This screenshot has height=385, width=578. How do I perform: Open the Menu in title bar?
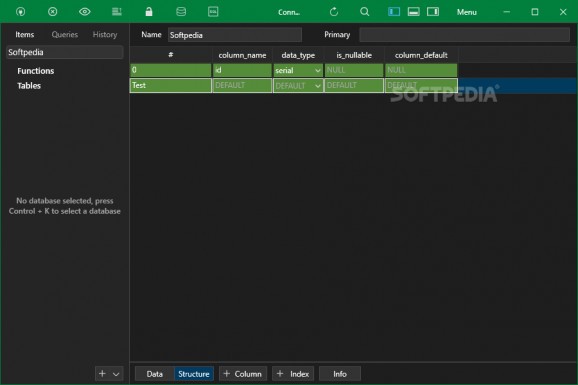coord(467,12)
